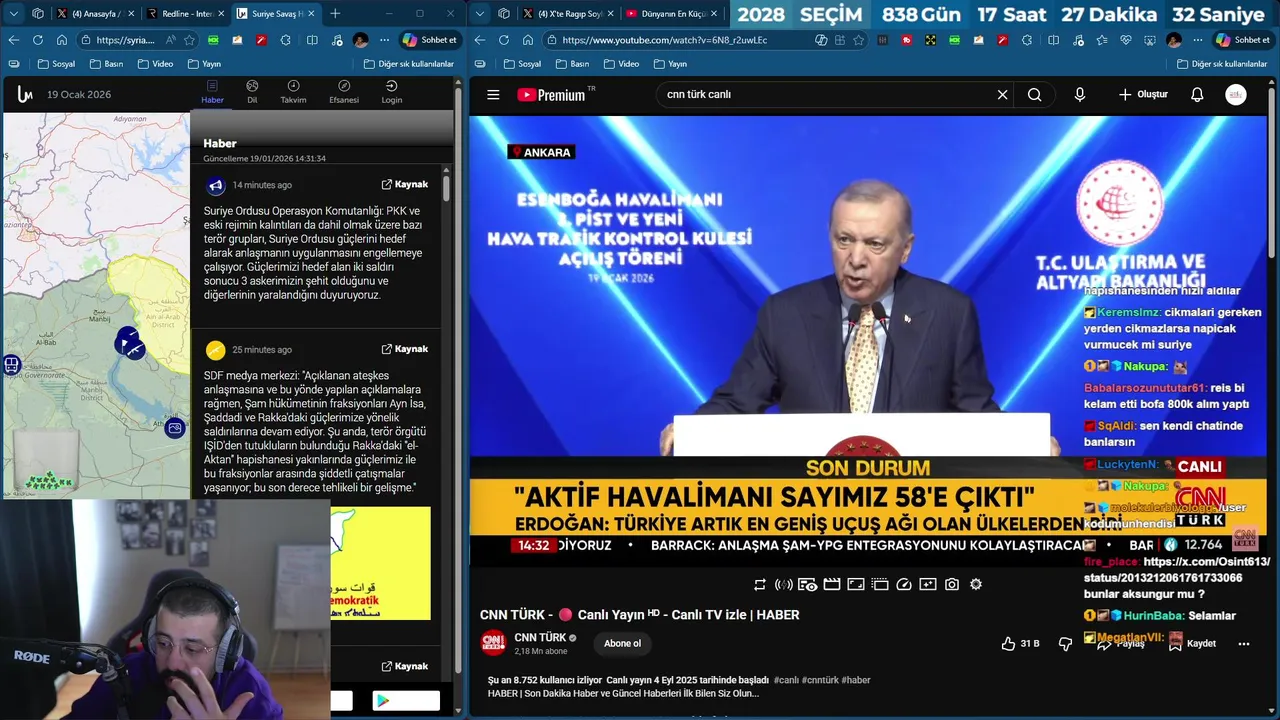This screenshot has height=720, width=1280.
Task: Toggle the loop icon below the video
Action: (760, 584)
